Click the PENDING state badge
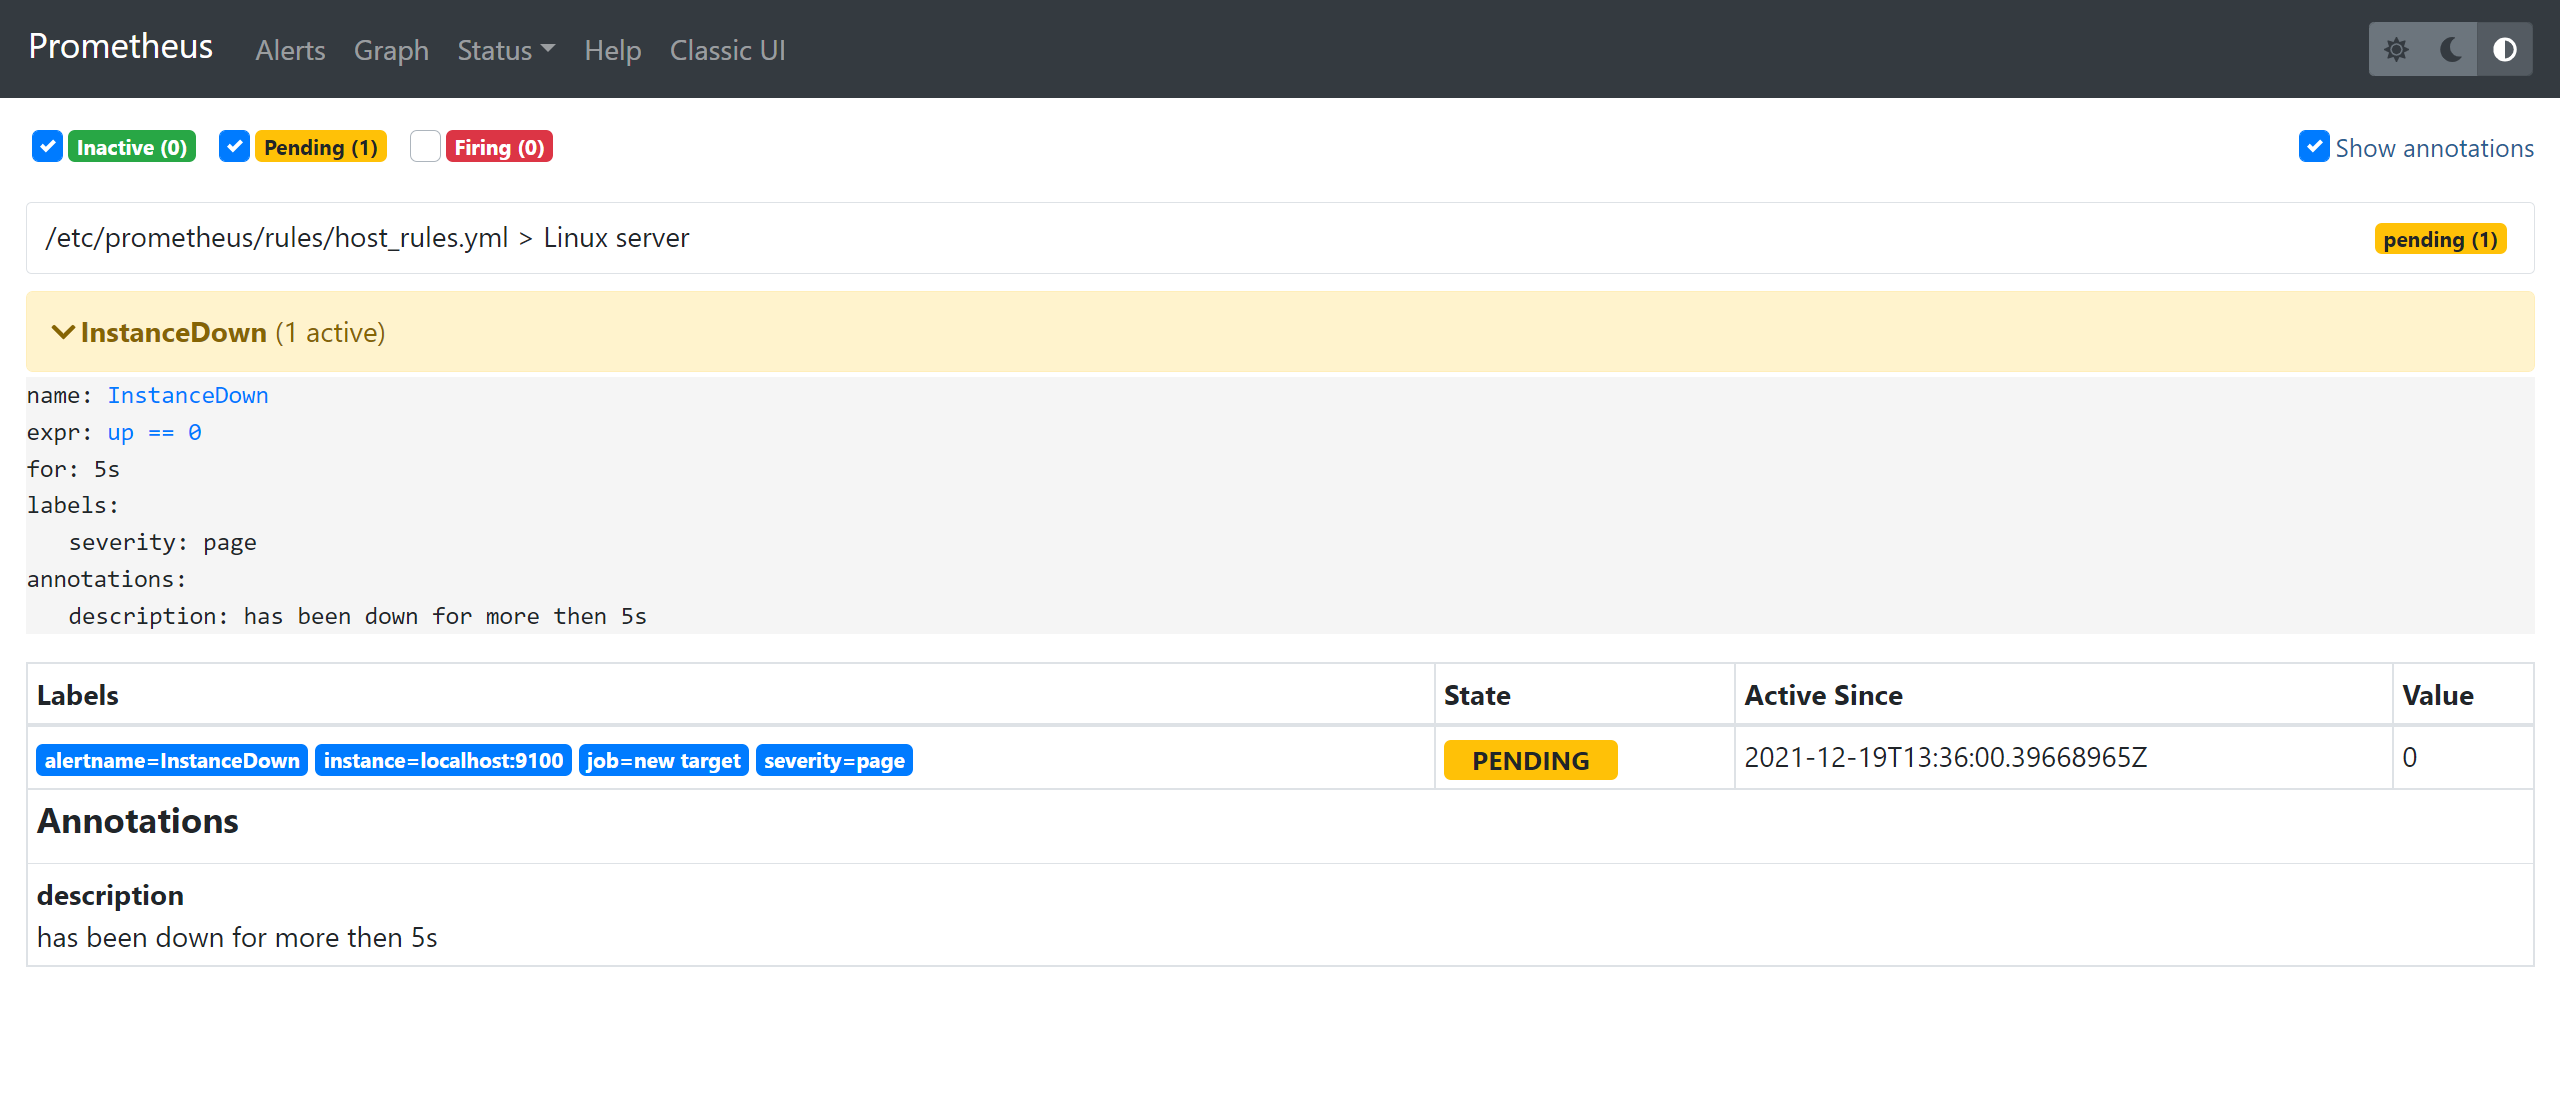 pos(1530,760)
